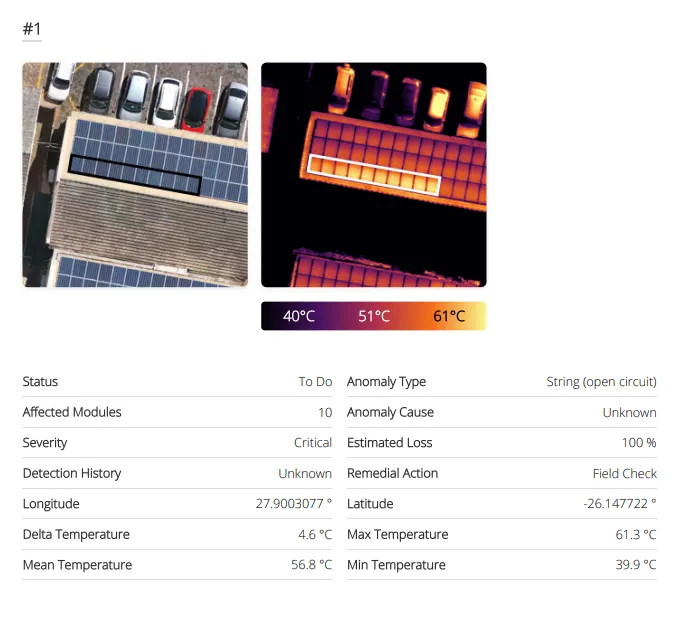Image resolution: width=679 pixels, height=621 pixels.
Task: Select the Delta Temperature label
Action: 76,534
